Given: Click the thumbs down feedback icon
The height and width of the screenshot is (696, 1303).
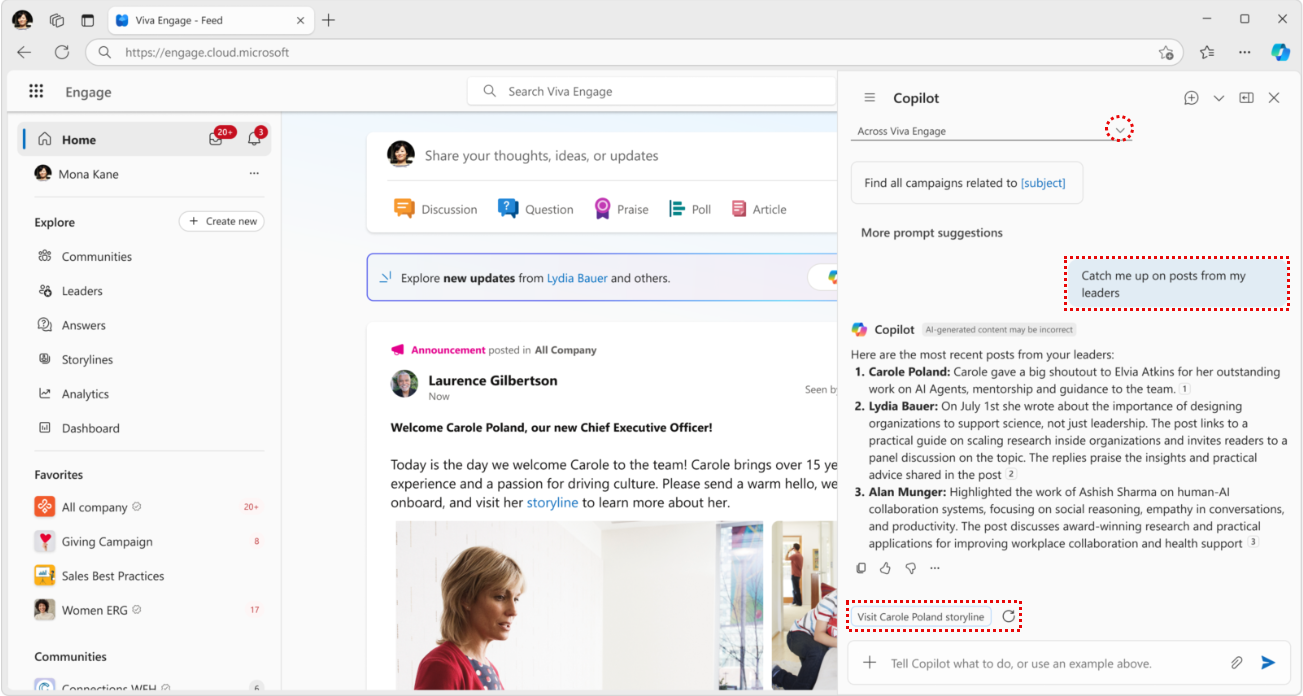Looking at the screenshot, I should pyautogui.click(x=910, y=568).
